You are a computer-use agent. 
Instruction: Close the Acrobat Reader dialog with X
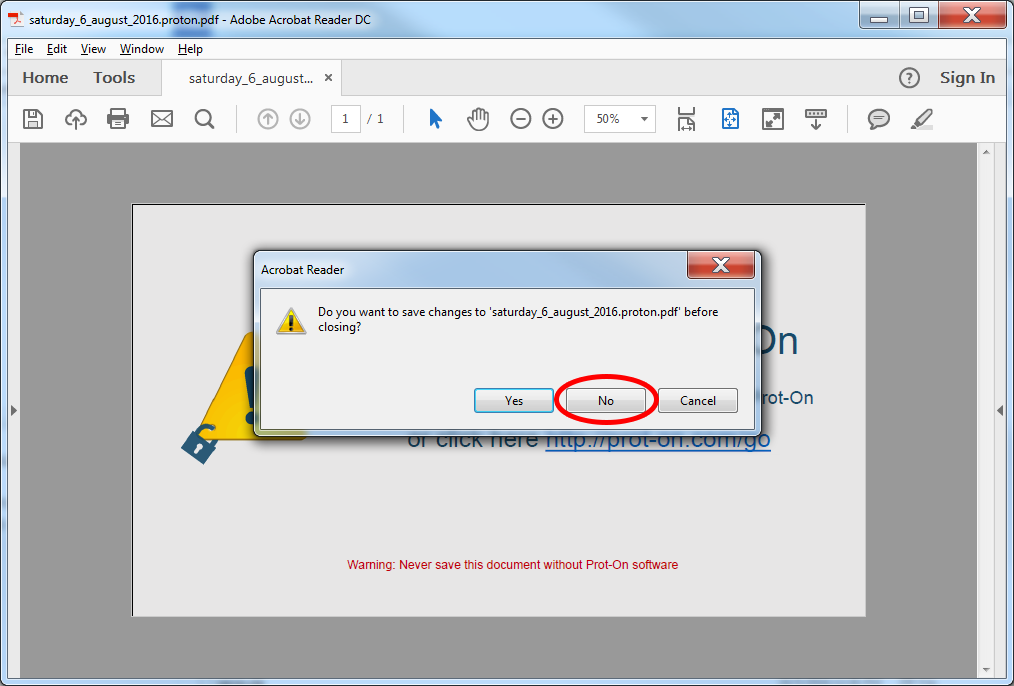720,264
